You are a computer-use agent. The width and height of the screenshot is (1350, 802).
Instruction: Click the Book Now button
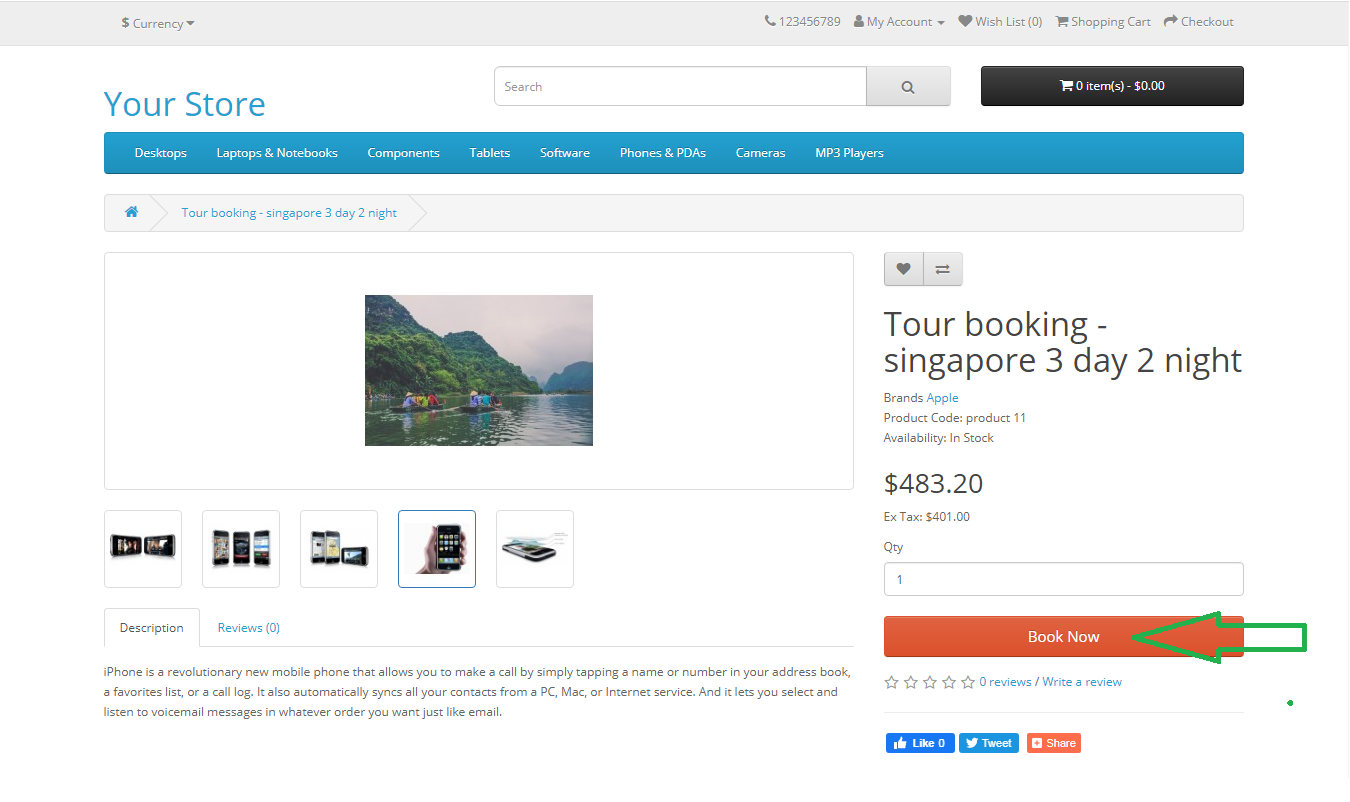tap(1064, 637)
